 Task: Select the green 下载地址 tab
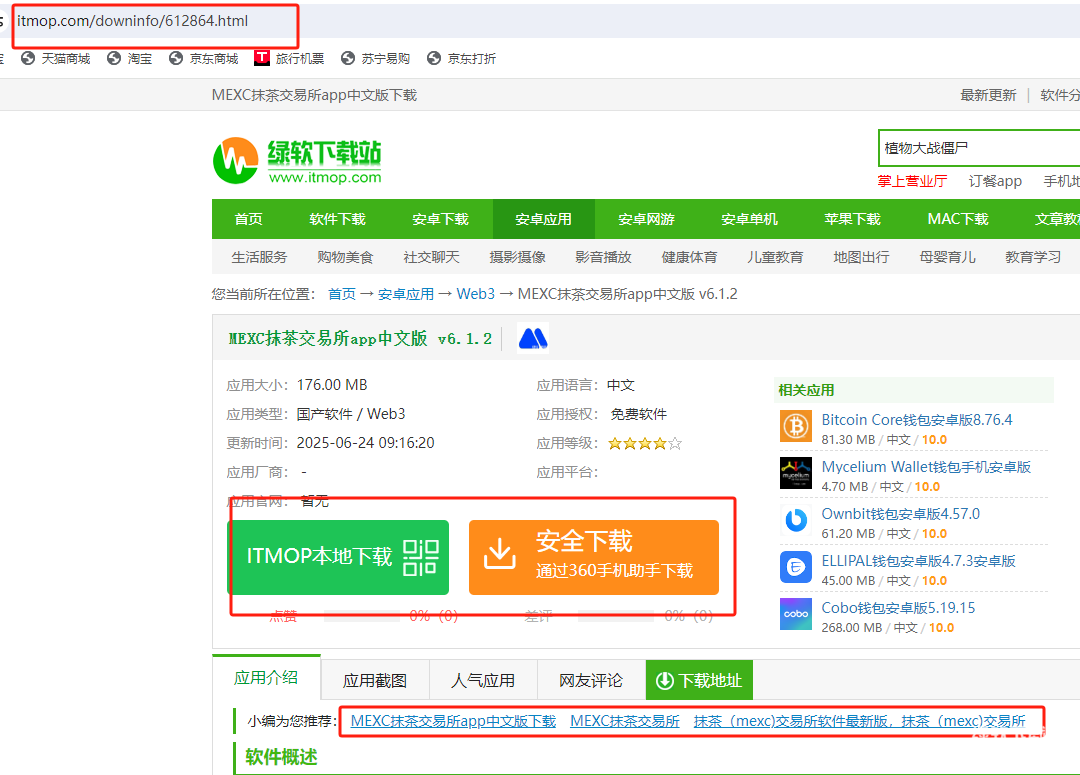tap(699, 681)
